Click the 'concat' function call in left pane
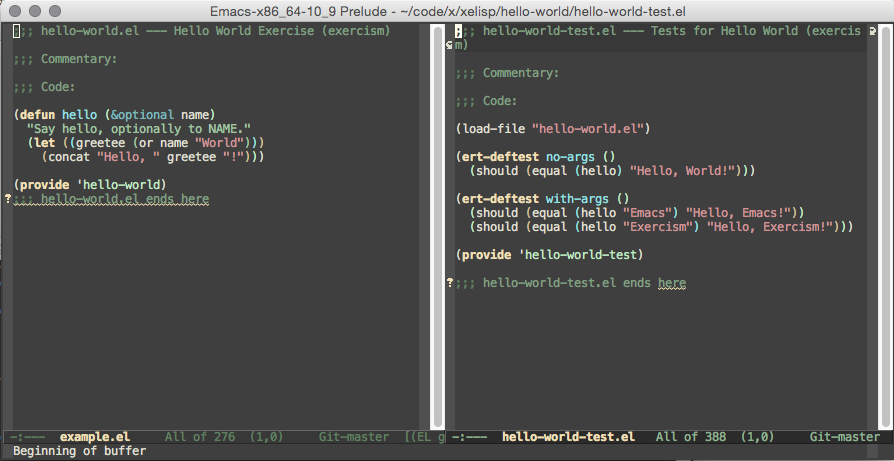The image size is (894, 461). 69,157
